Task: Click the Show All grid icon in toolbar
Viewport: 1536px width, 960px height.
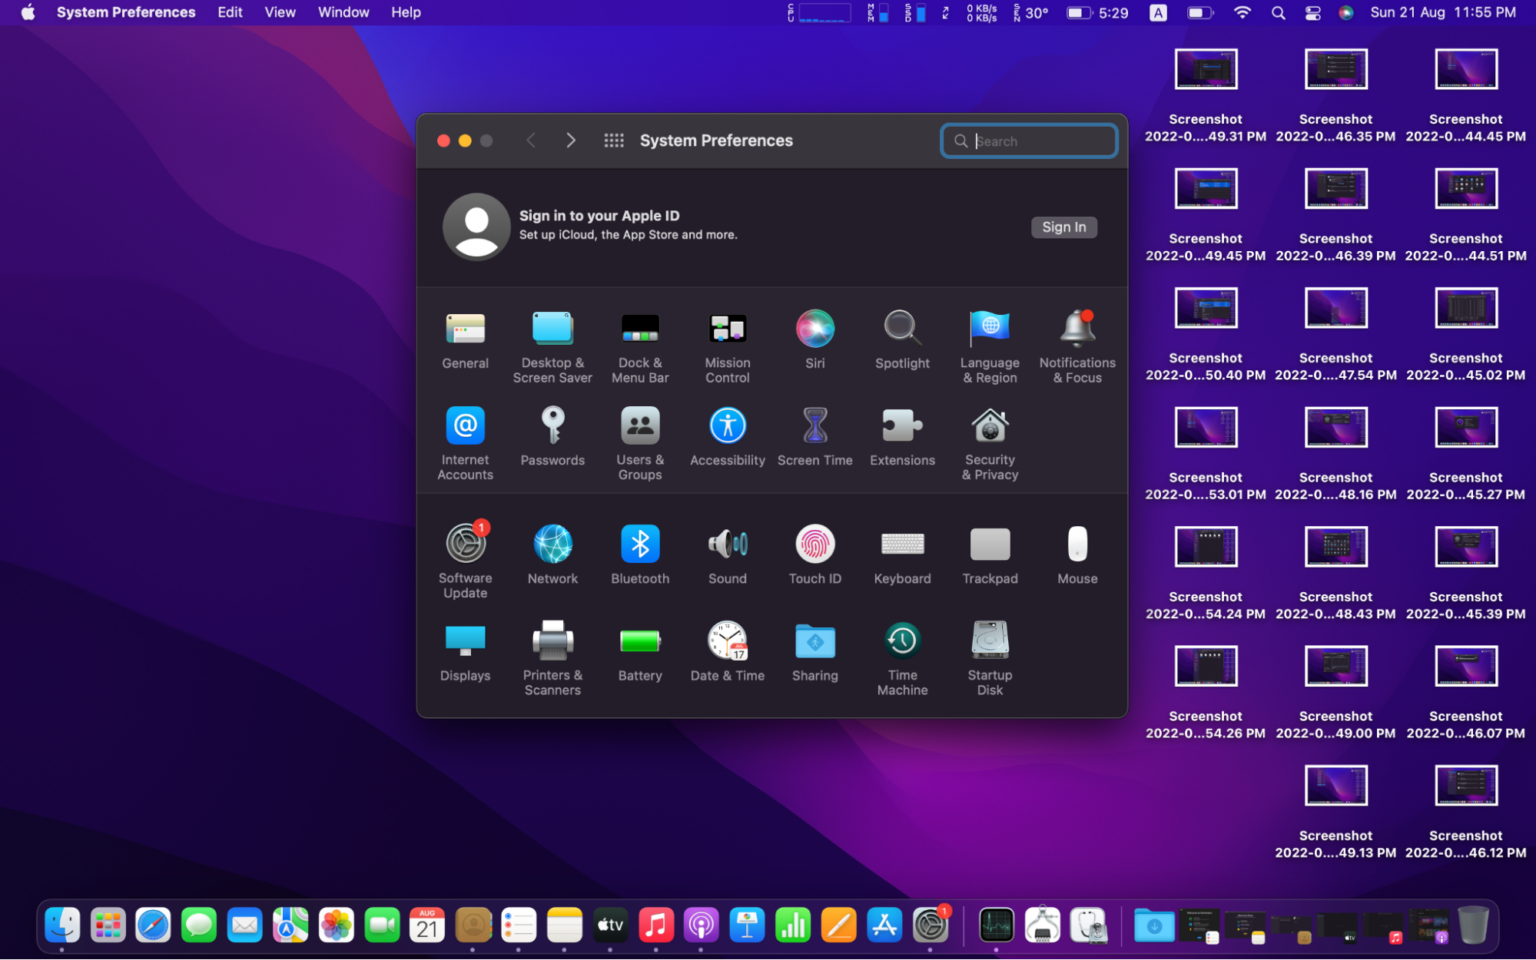Action: [613, 140]
